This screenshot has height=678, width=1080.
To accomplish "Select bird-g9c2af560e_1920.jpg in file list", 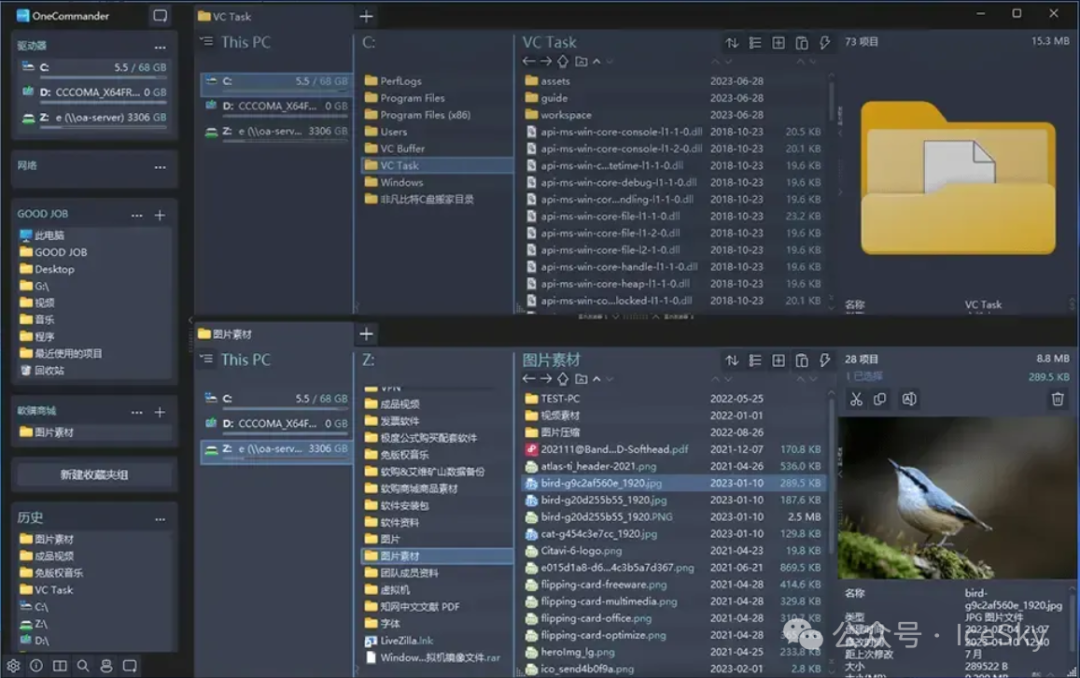I will (601, 483).
